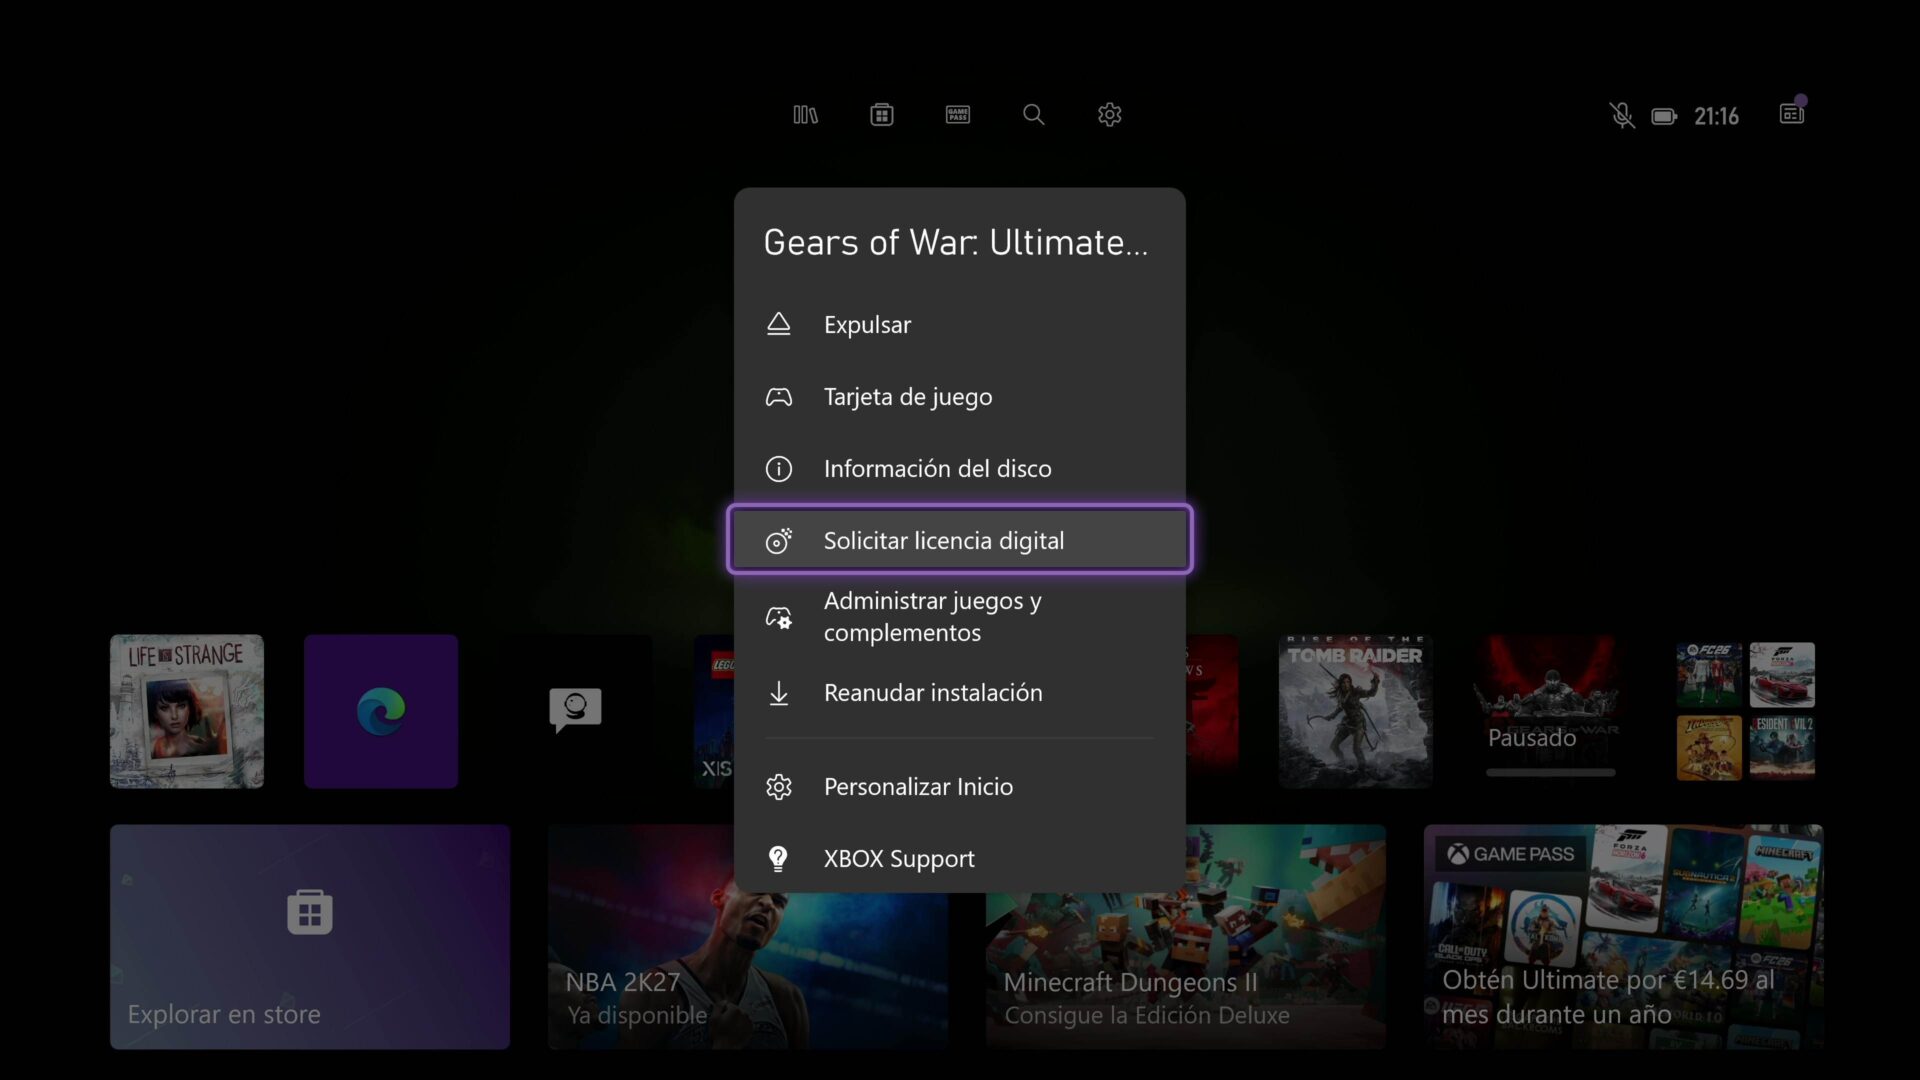The image size is (1920, 1080).
Task: Select Expulsar from the context menu
Action: [960, 324]
